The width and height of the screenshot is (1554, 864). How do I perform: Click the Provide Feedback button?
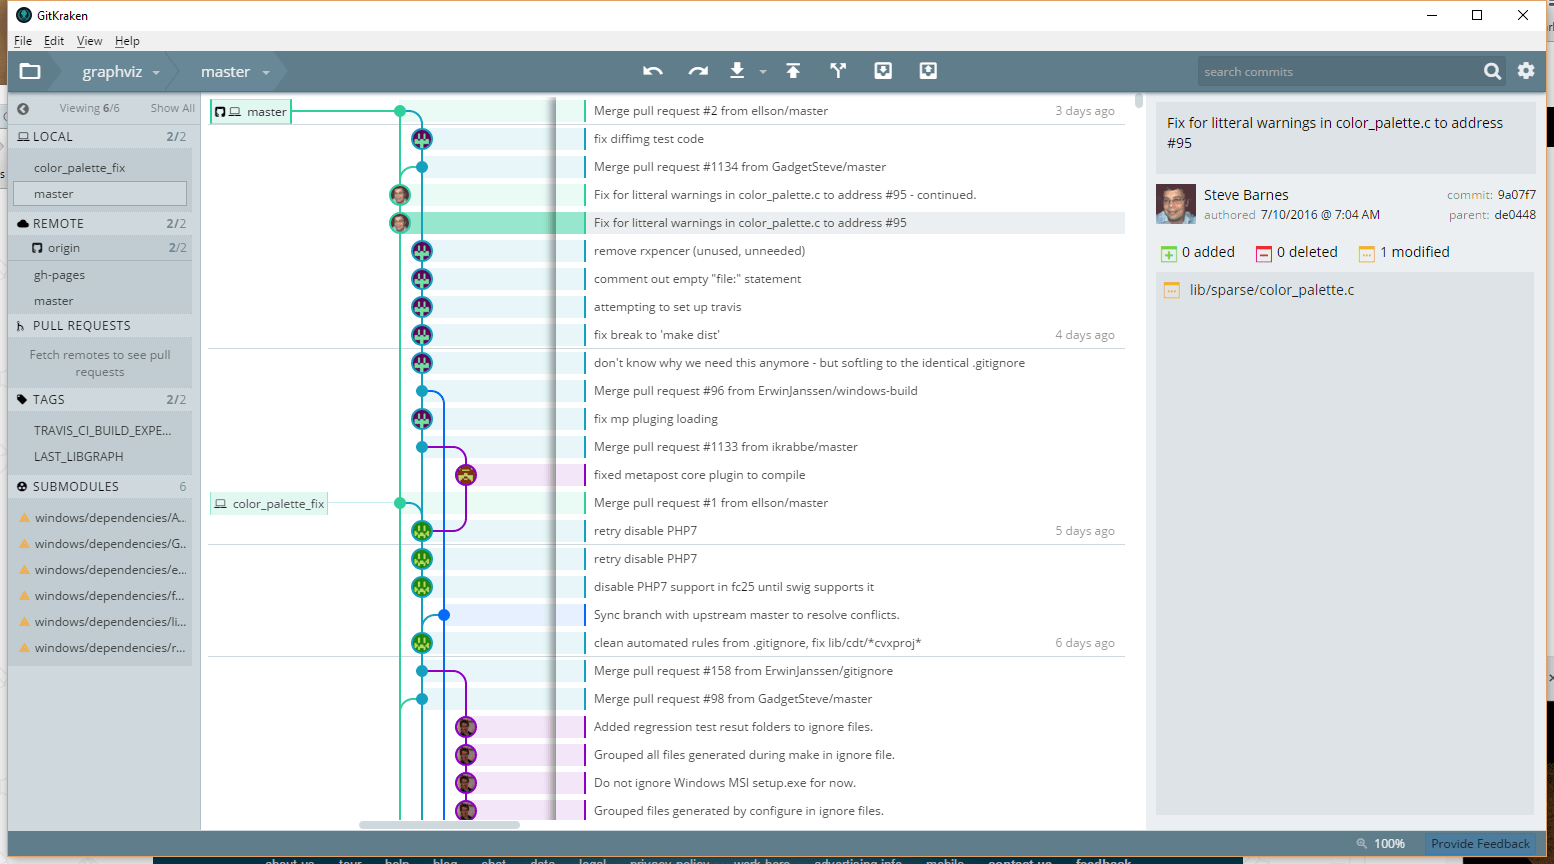tap(1480, 844)
